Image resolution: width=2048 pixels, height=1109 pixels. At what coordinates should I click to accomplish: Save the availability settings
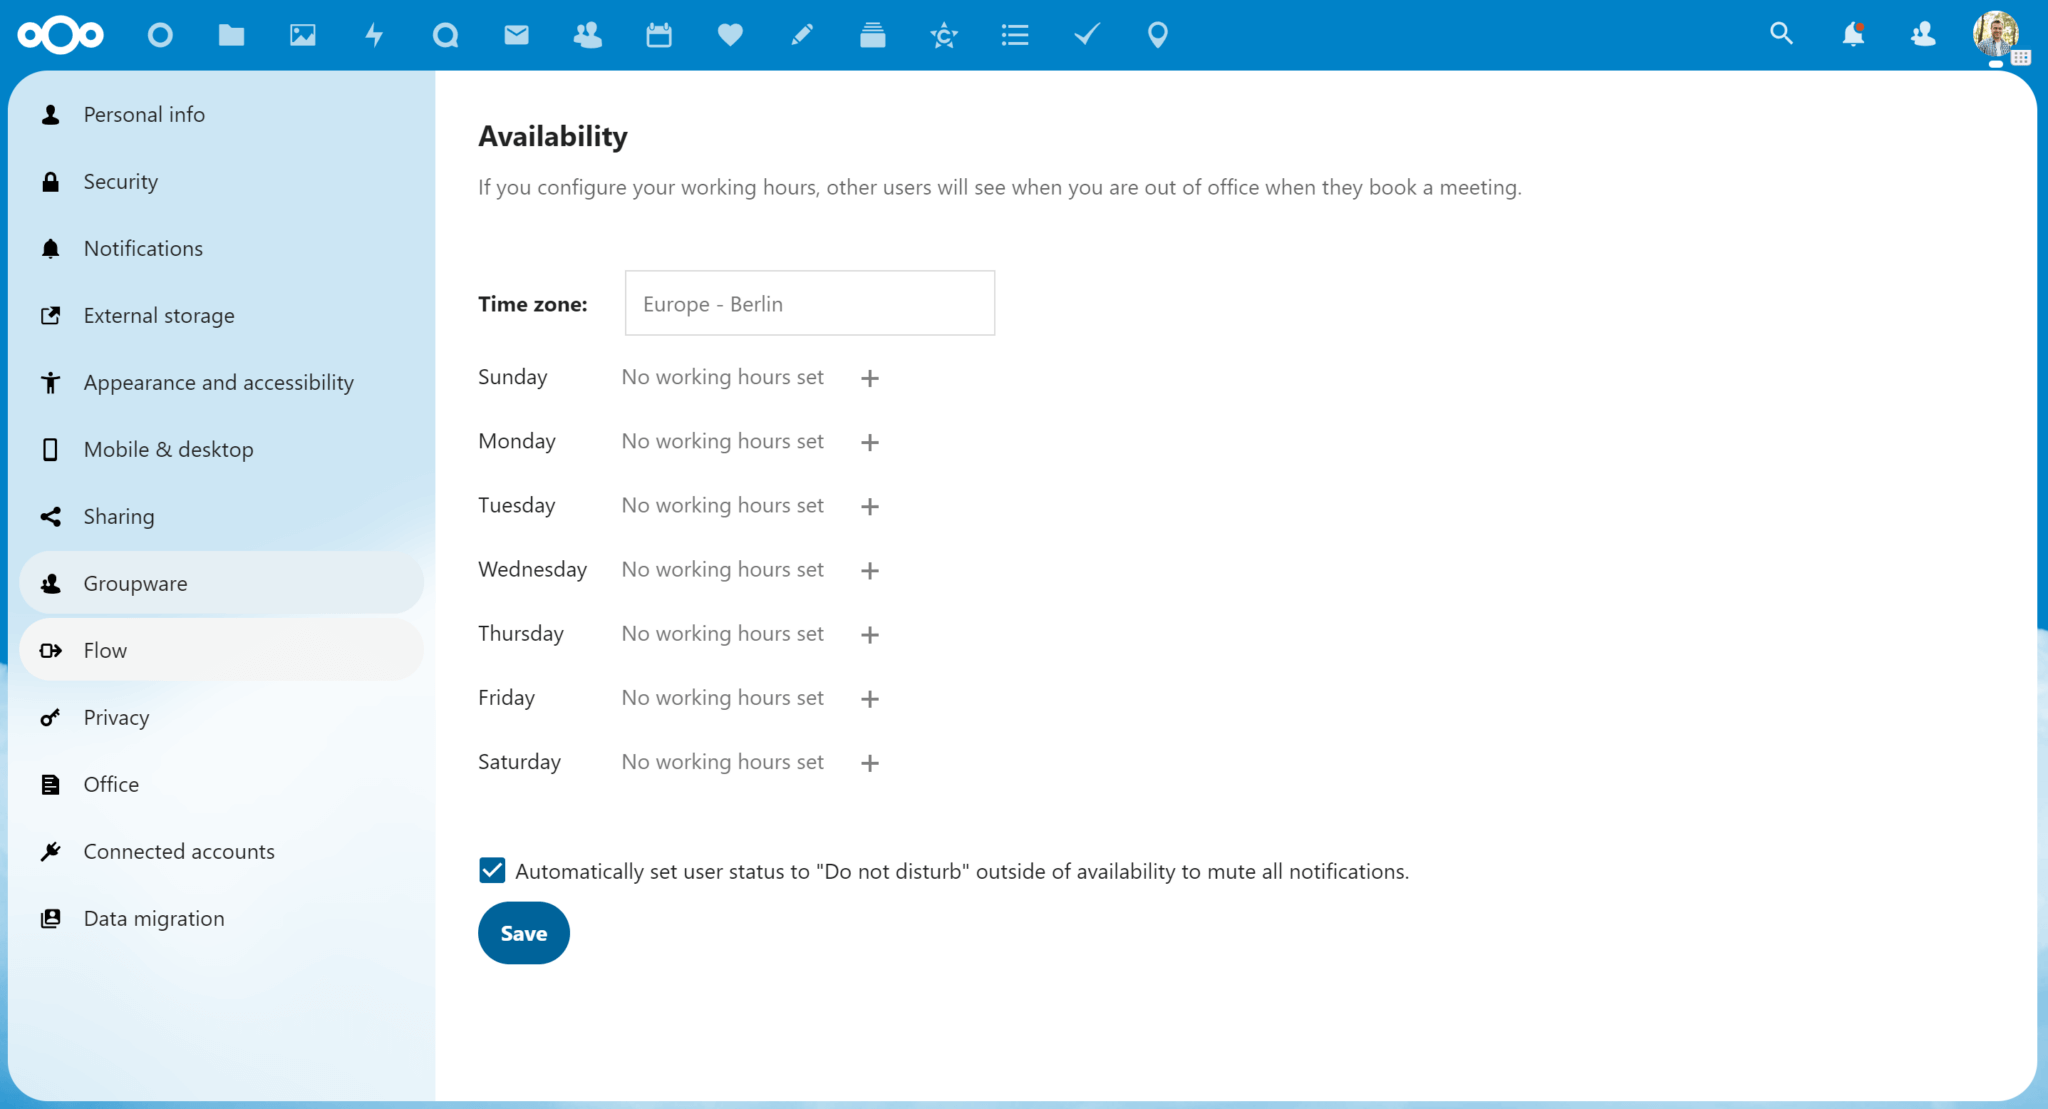[x=523, y=932]
